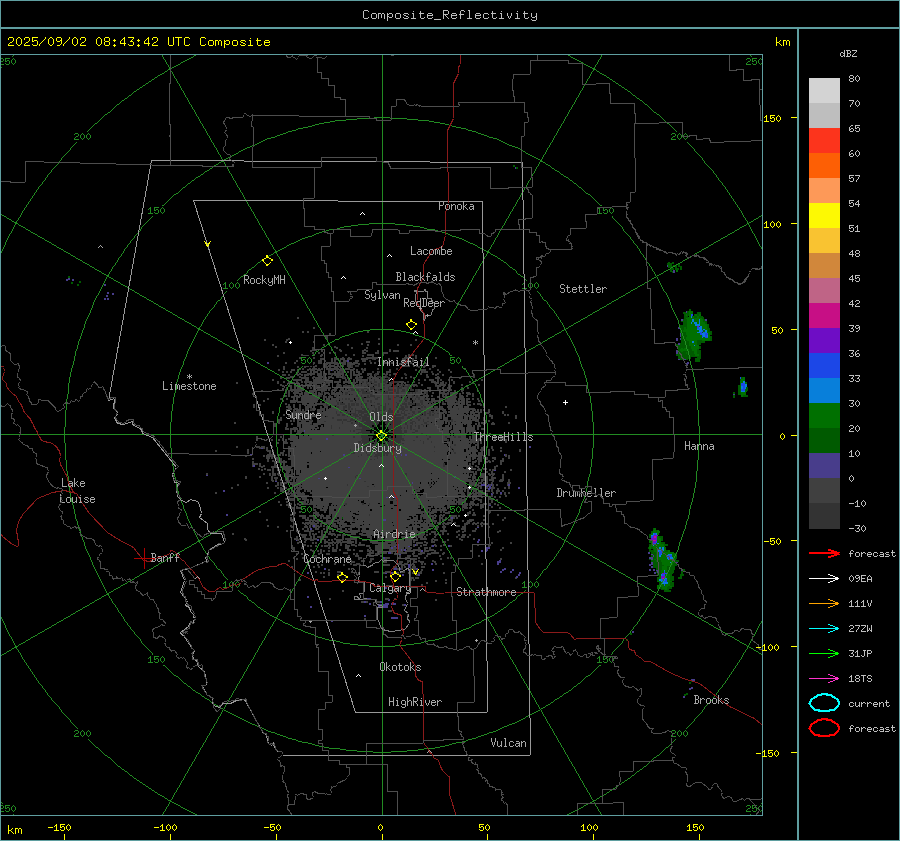Click the Drumheller town label

(x=585, y=493)
